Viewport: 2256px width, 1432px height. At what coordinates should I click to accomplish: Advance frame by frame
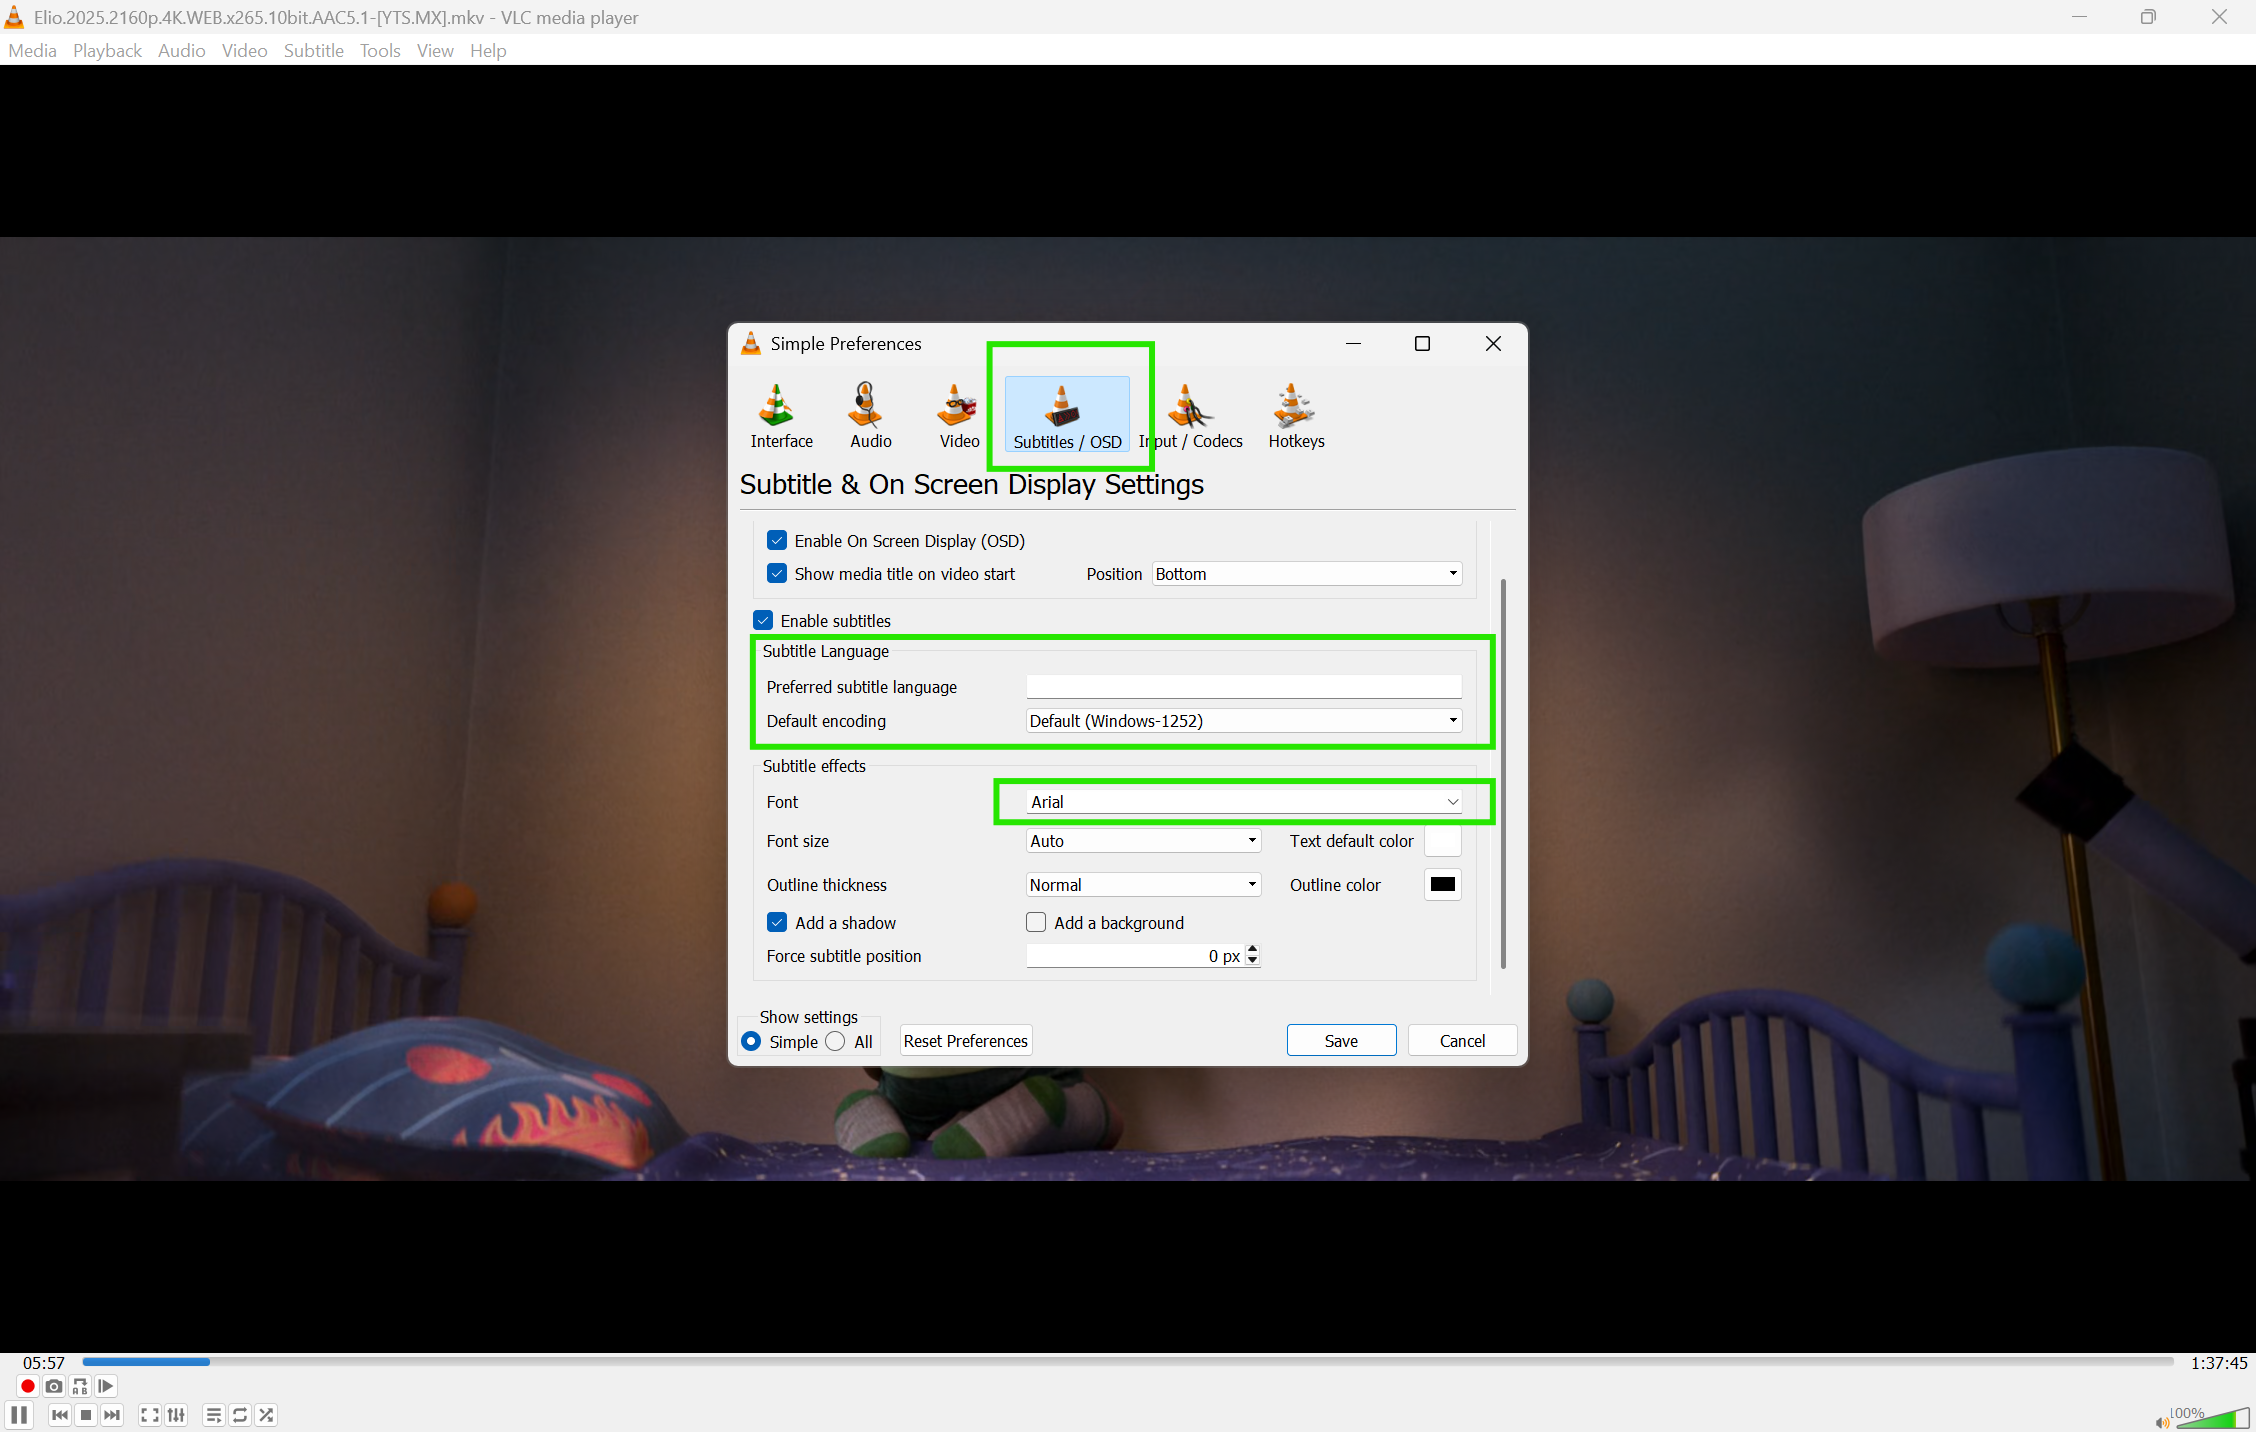[x=106, y=1386]
